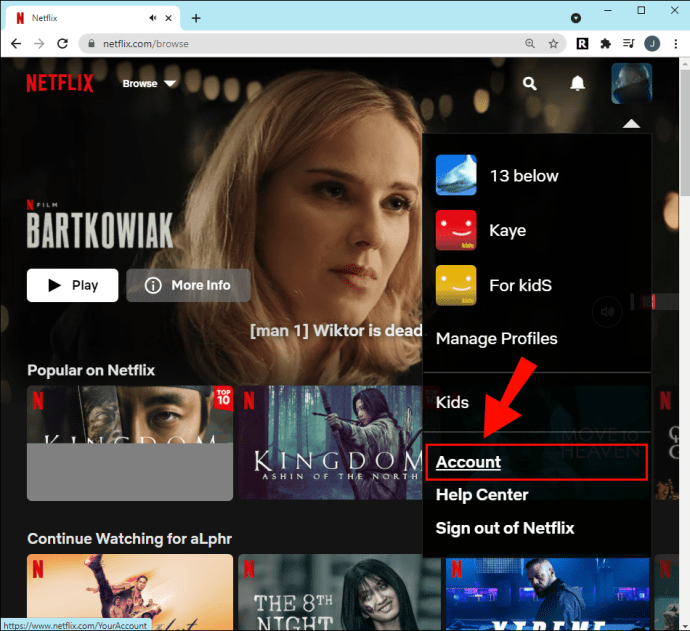Close the Netflix tab

[169, 18]
